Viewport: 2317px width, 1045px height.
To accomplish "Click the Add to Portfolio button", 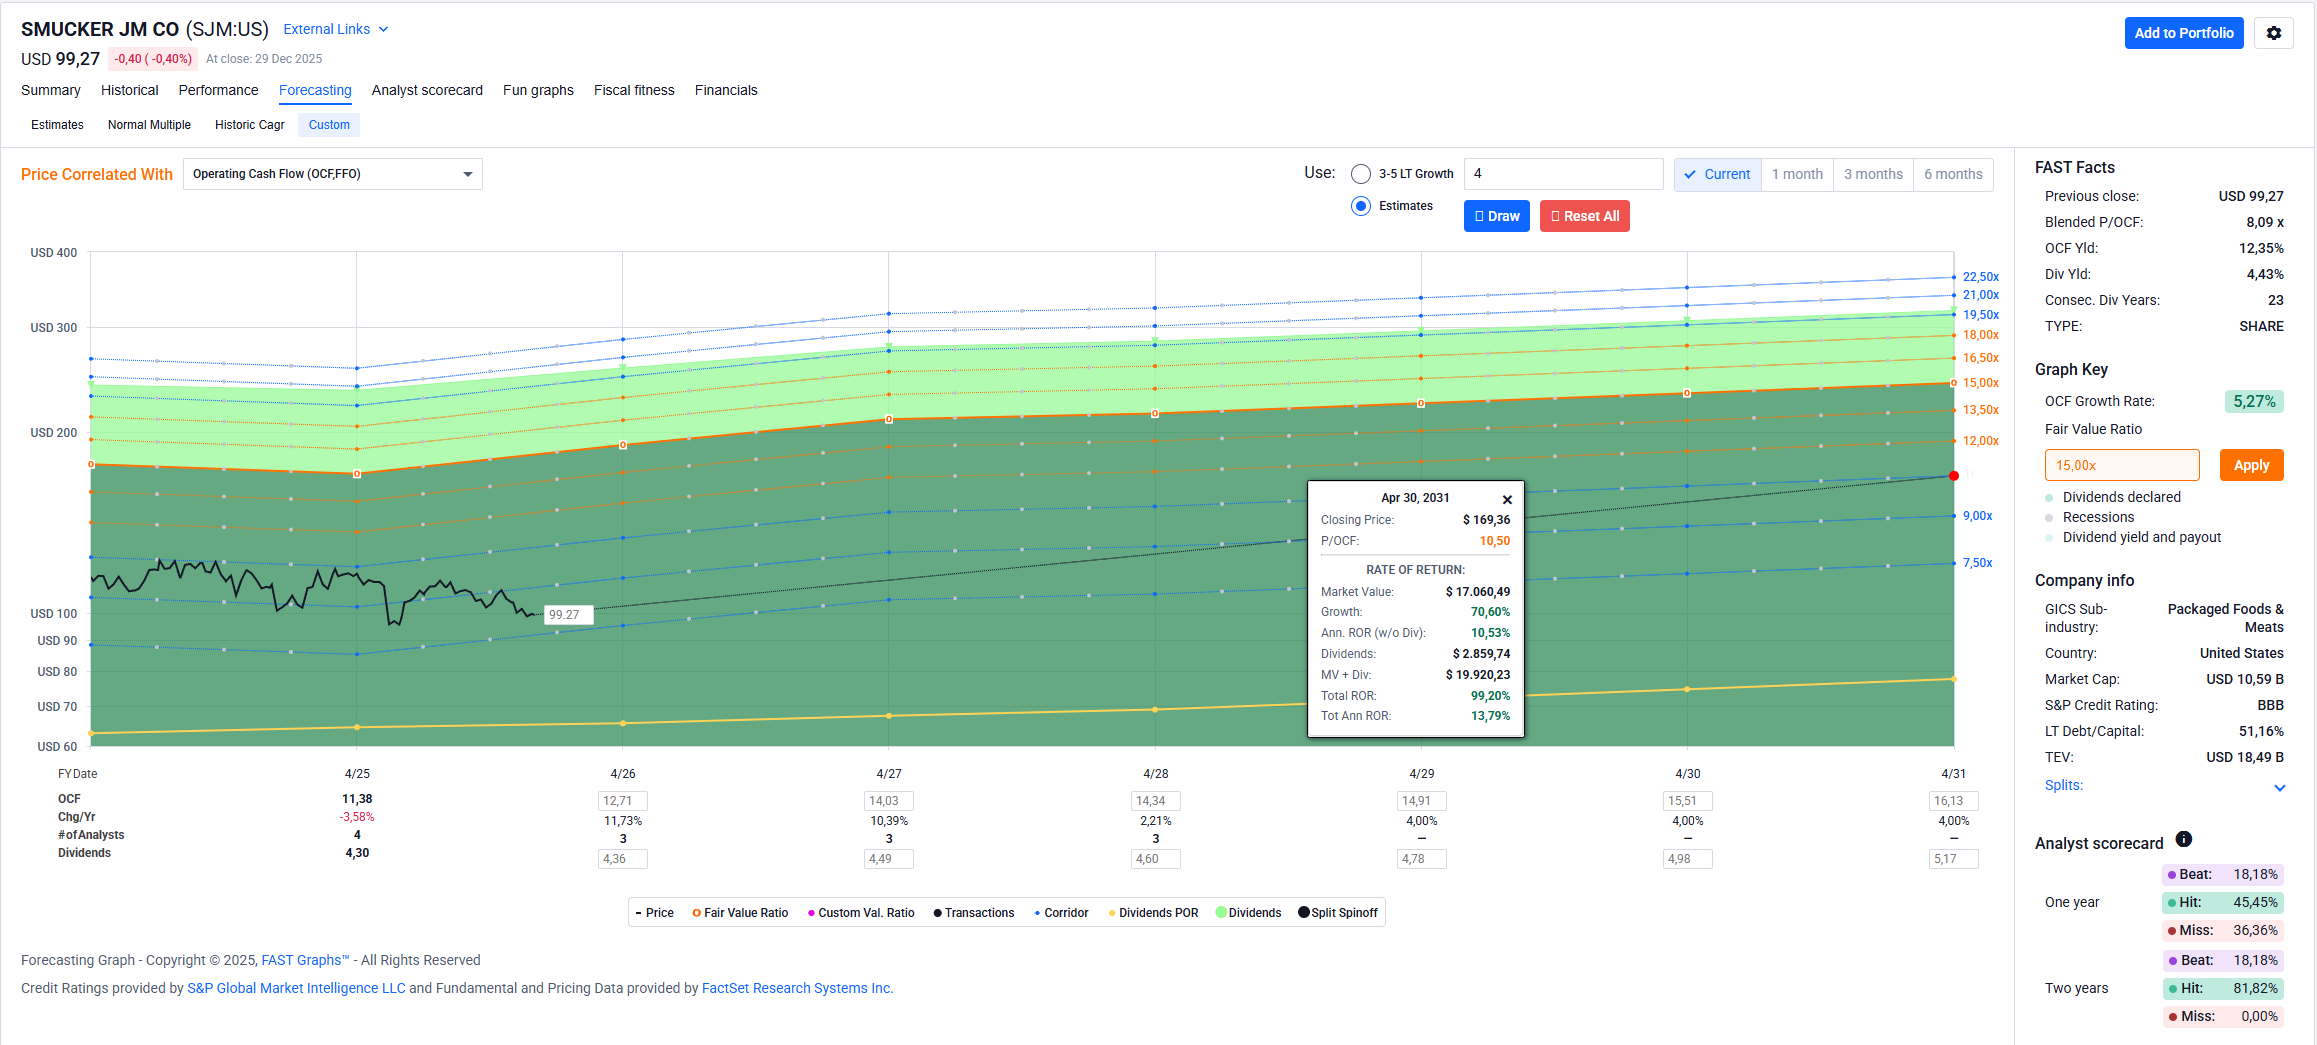I will pyautogui.click(x=2183, y=33).
